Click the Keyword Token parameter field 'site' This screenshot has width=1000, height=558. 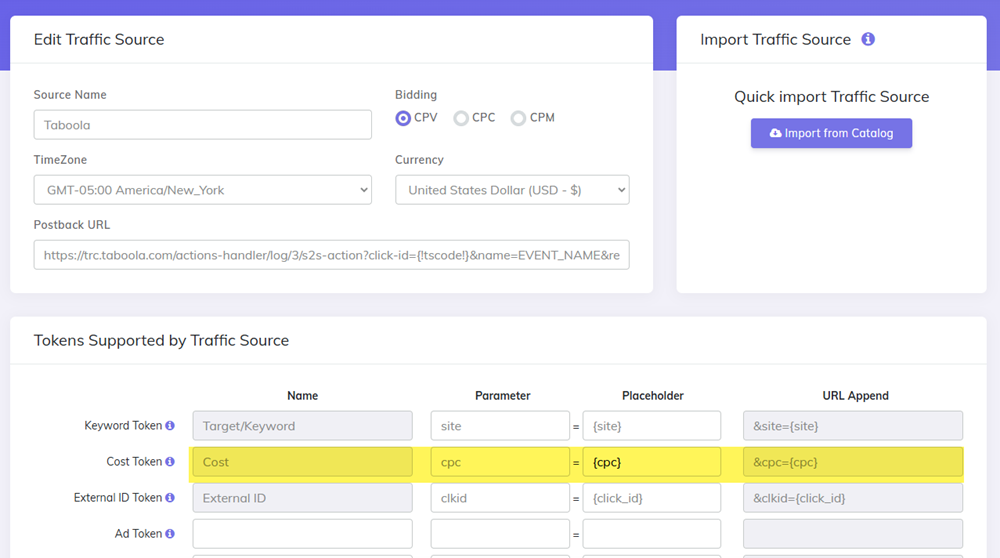point(500,426)
